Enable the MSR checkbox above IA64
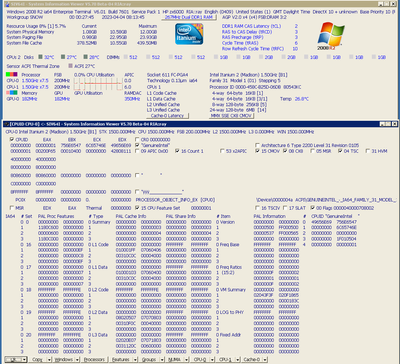 (12, 208)
